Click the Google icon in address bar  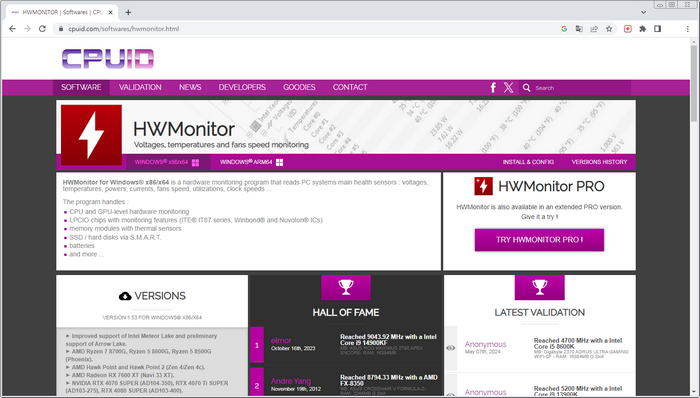(564, 29)
